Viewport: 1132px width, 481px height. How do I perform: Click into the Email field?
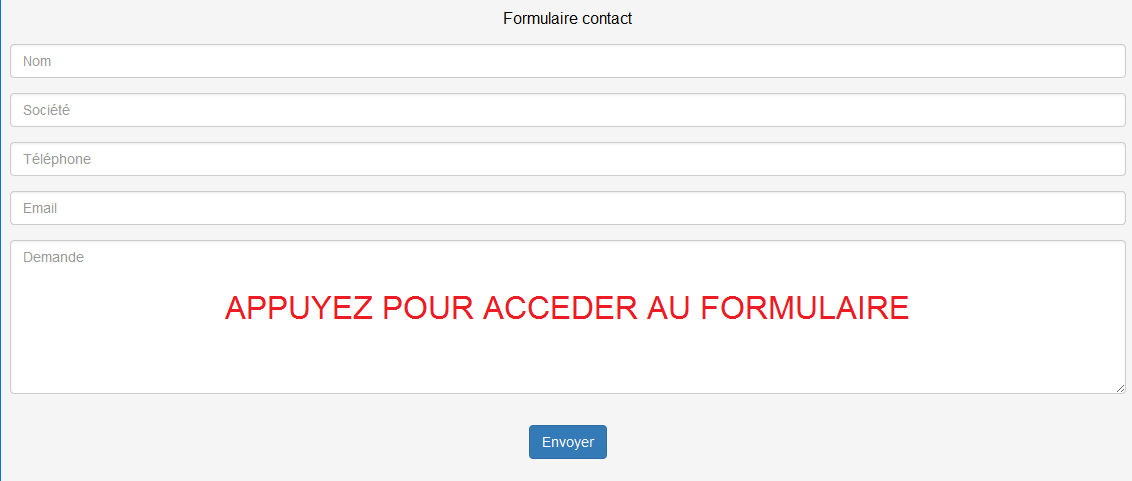pos(568,208)
